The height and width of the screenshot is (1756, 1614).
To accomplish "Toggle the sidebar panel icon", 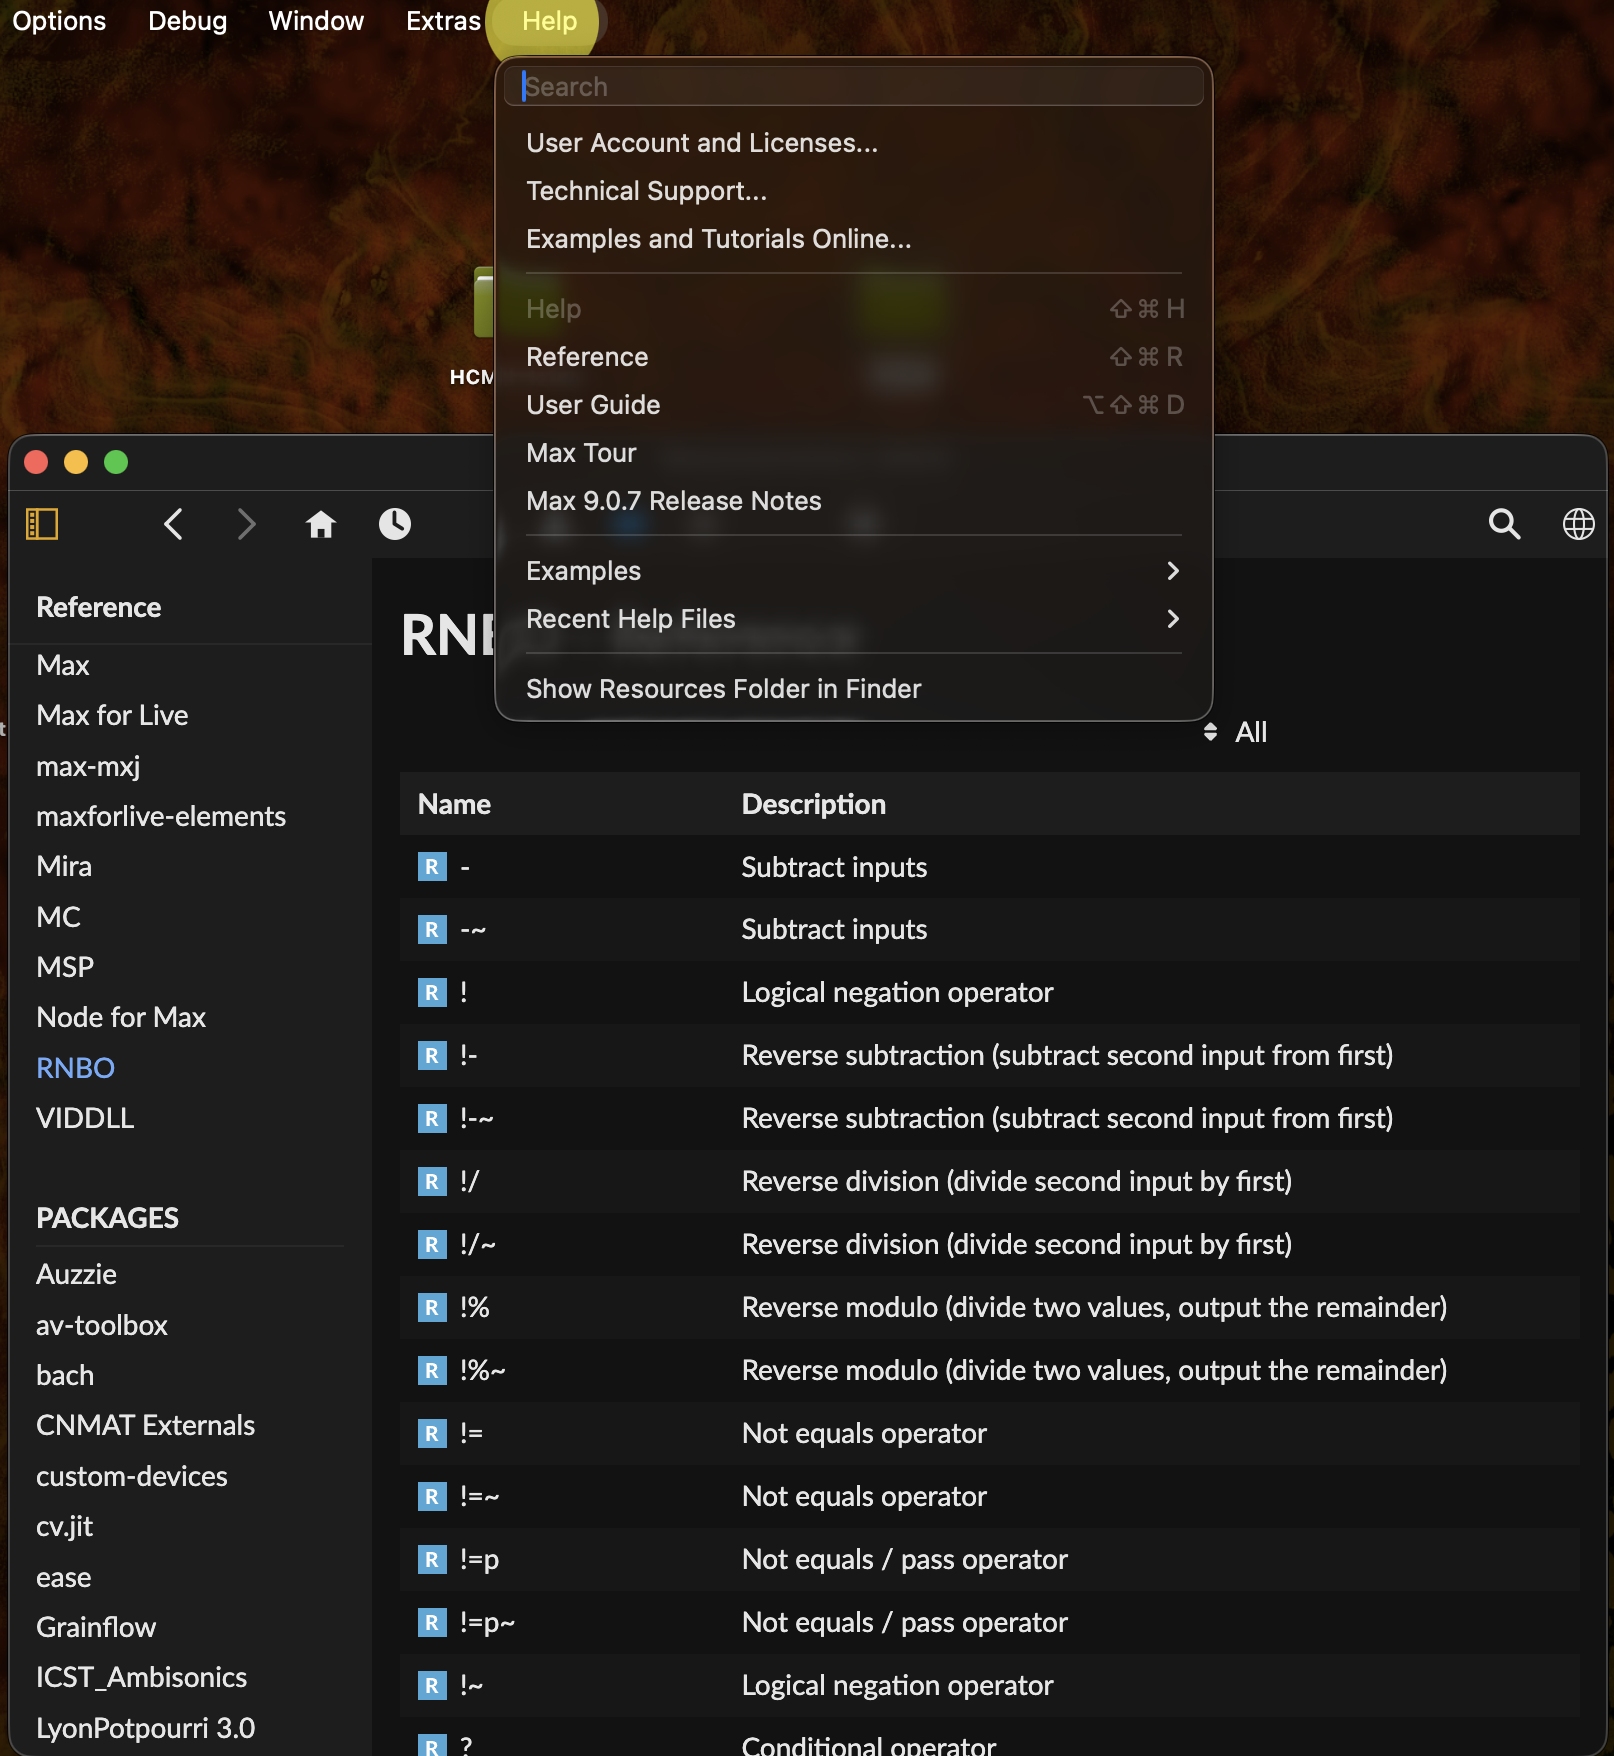I will point(42,524).
